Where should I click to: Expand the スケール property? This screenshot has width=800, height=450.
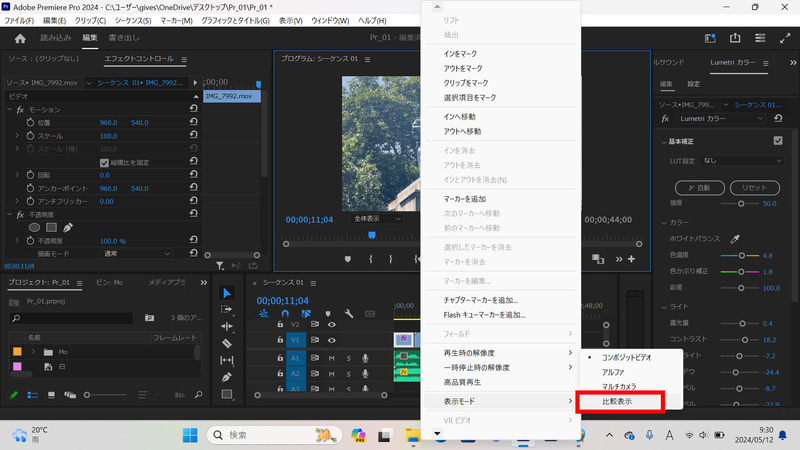17,136
